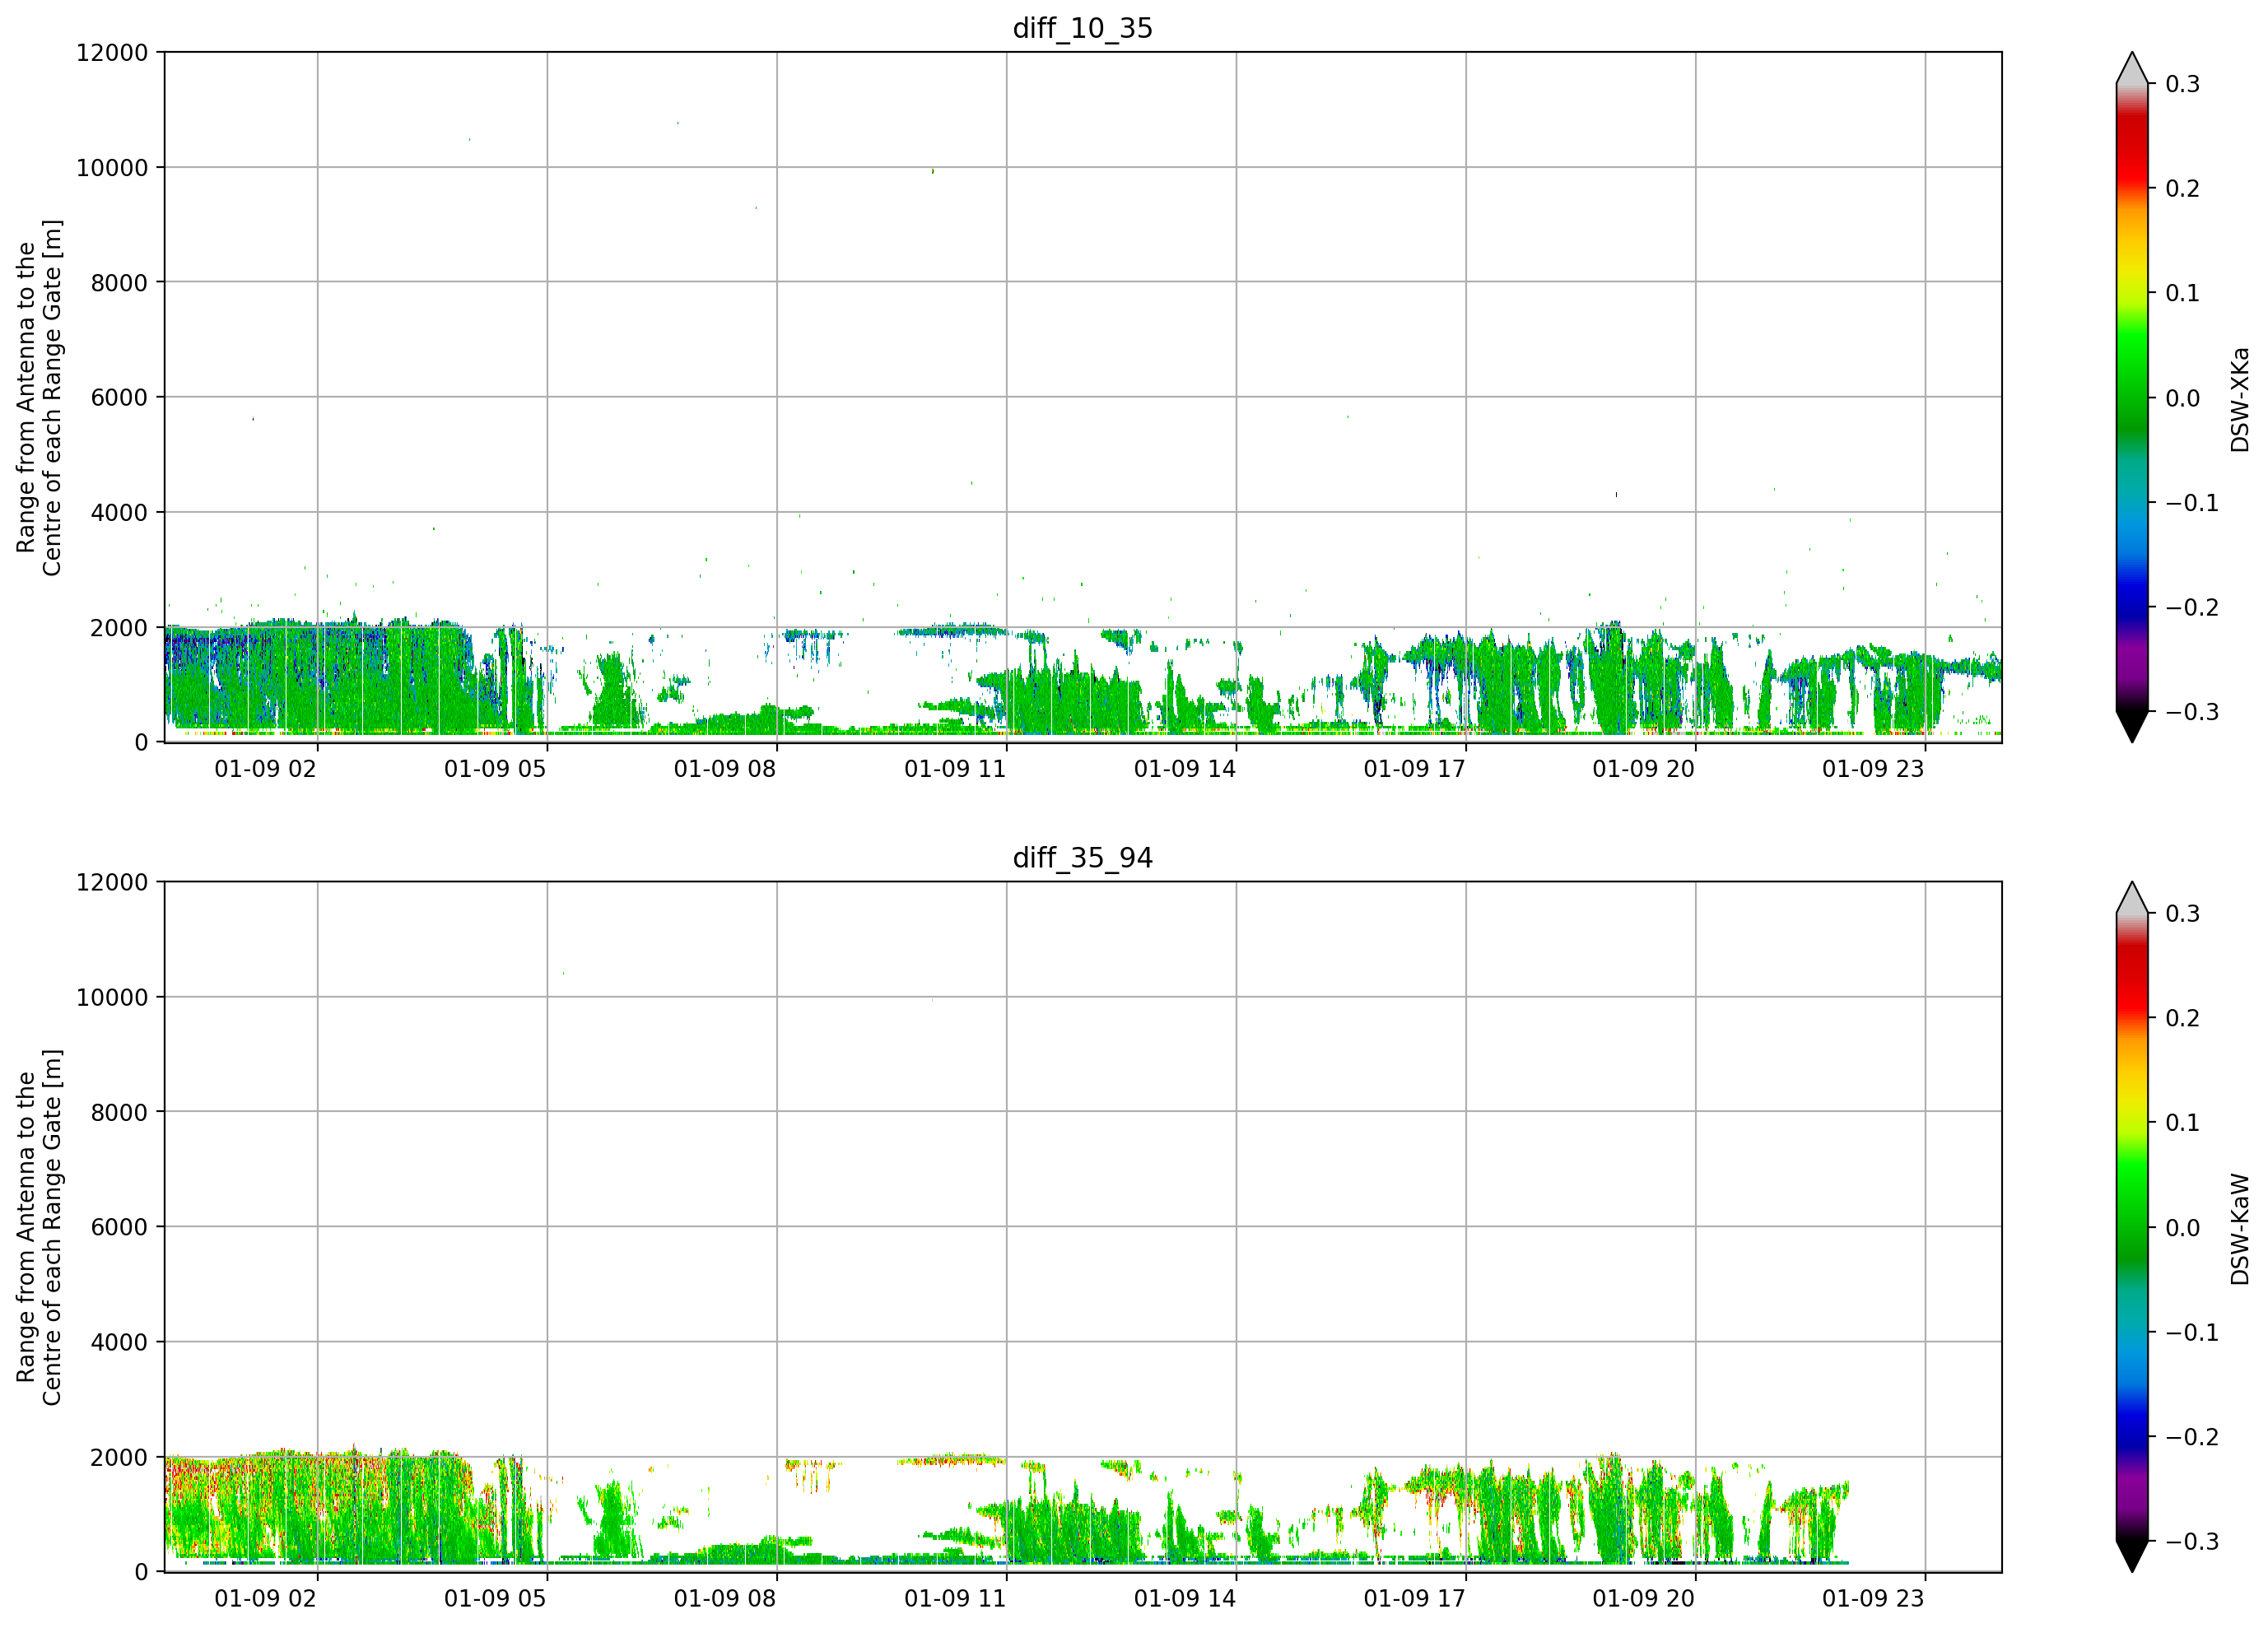Click the 01-09 08 tick in the diff_35_94 plot
This screenshot has height=1628, width=2268.
point(725,1599)
